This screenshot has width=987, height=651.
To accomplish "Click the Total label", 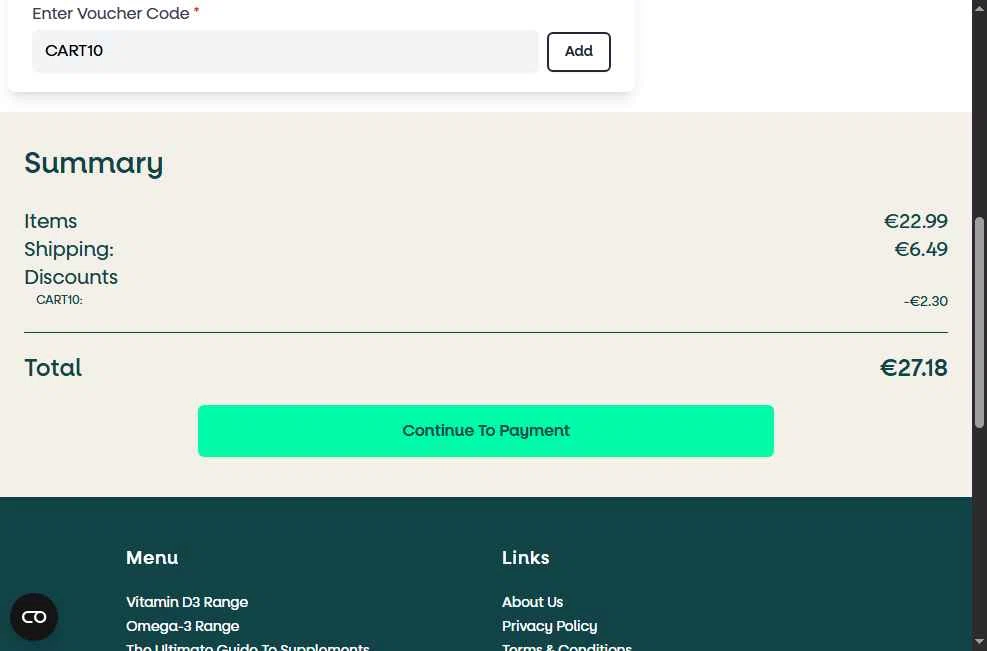I will pos(53,368).
